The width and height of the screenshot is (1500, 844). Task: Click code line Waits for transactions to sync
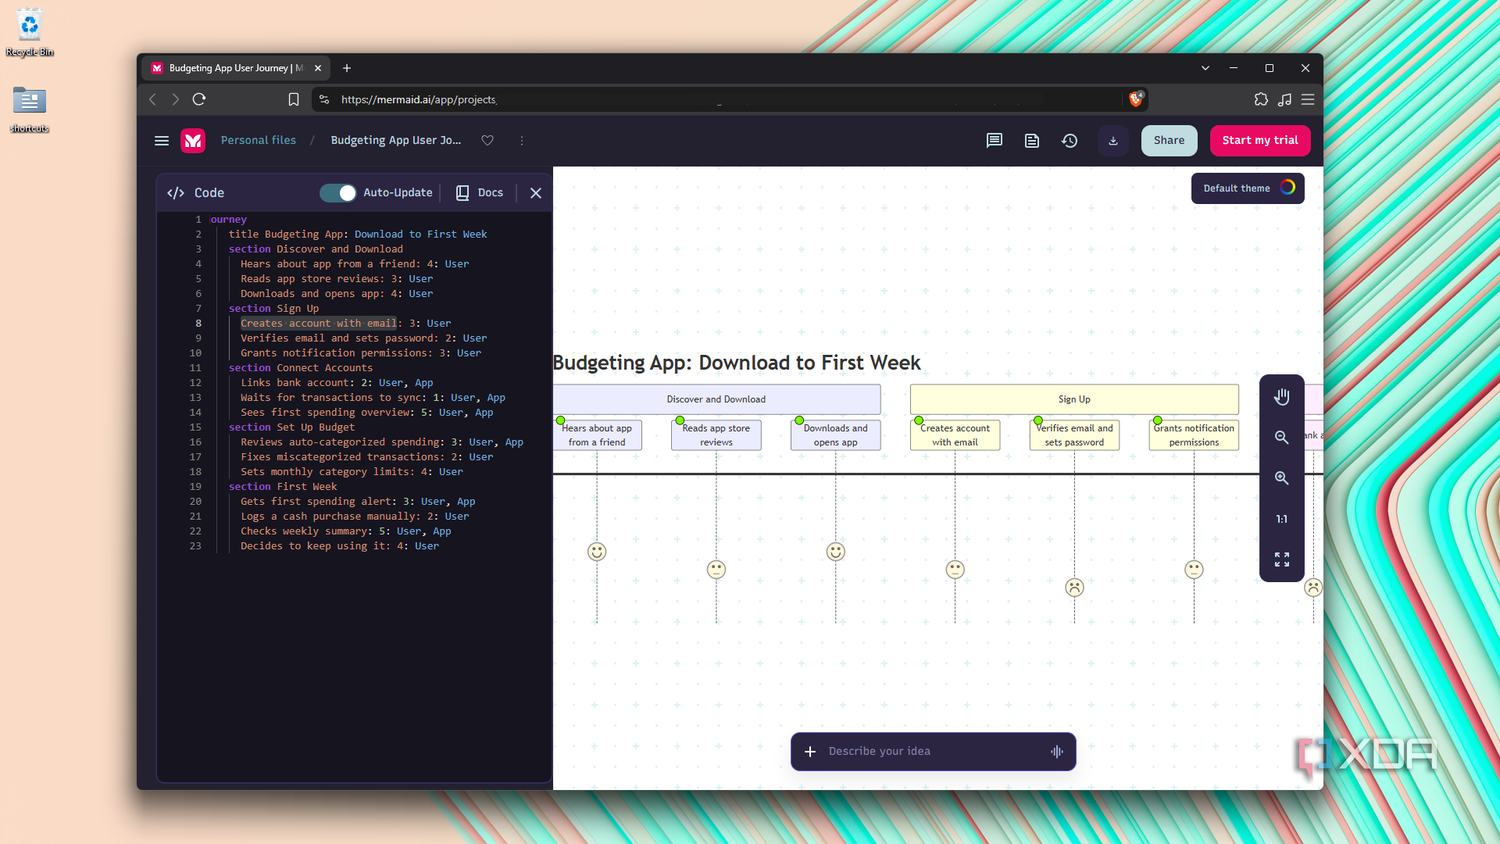373,398
